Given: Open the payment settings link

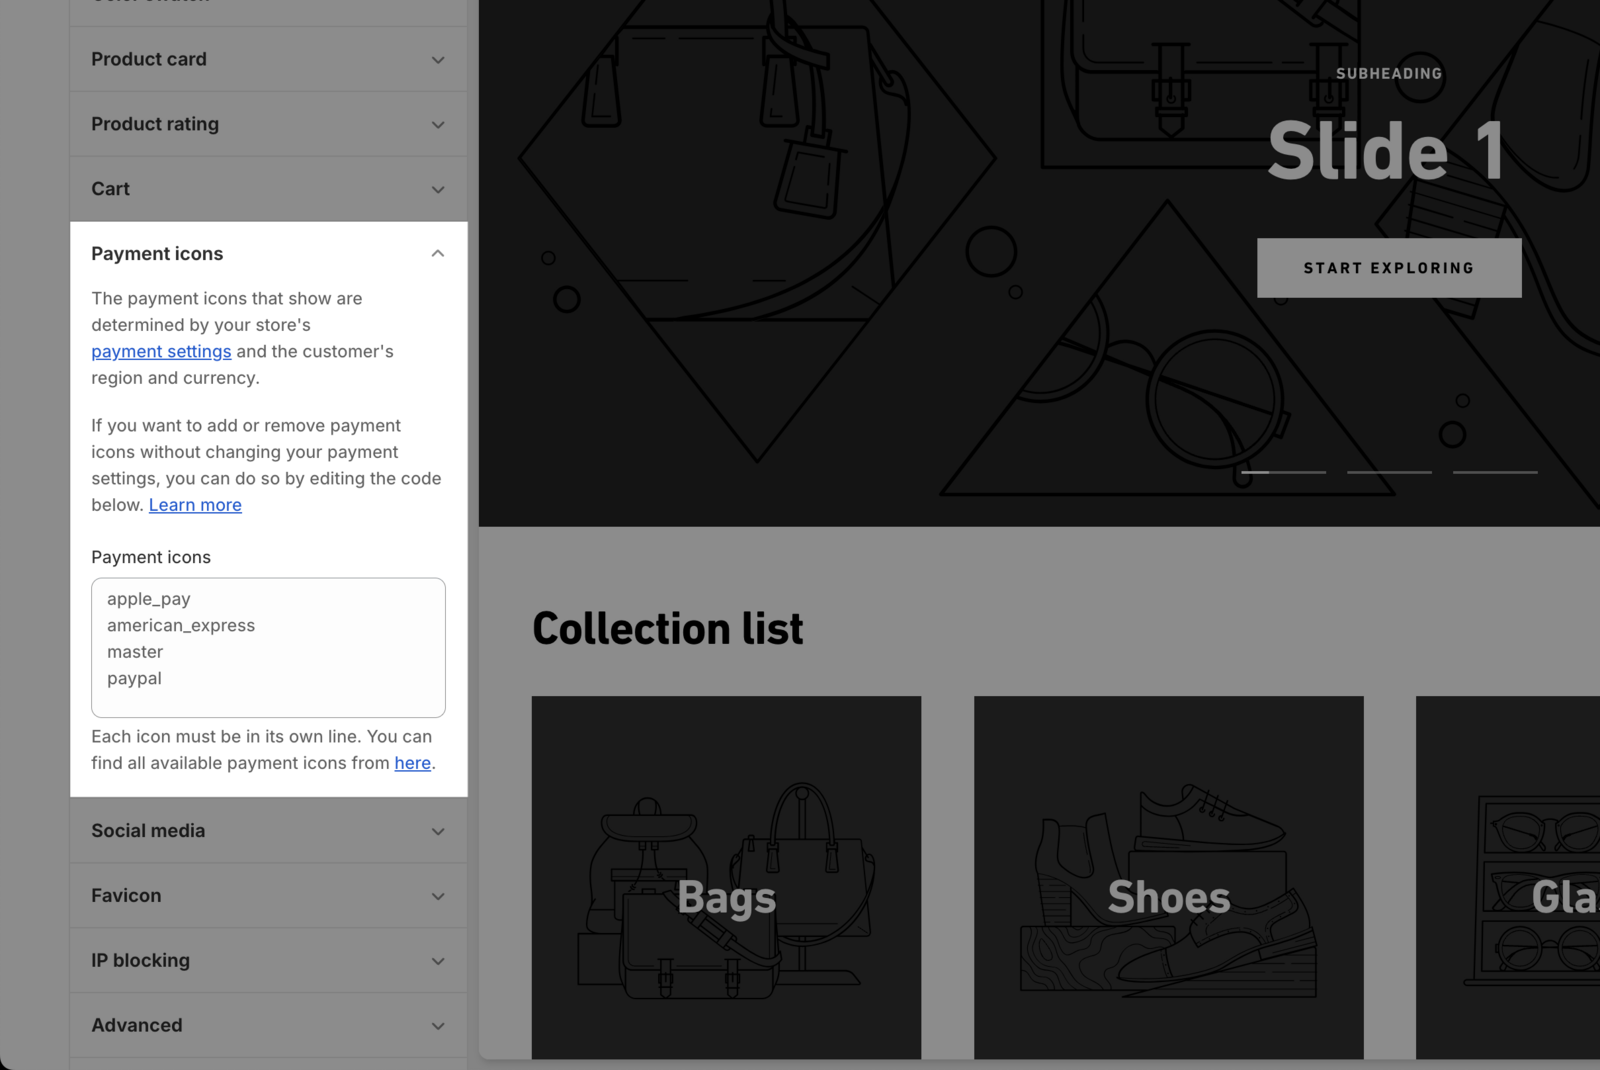Looking at the screenshot, I should click(161, 352).
